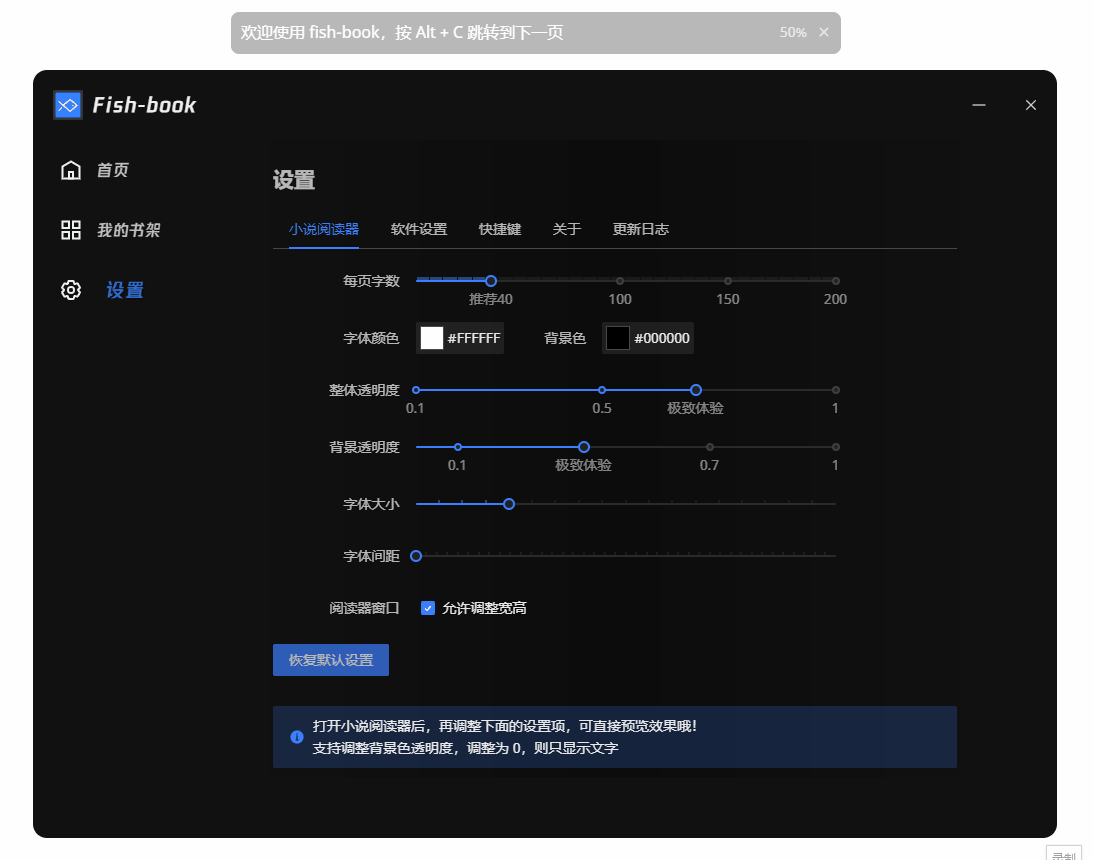Open the 关于 tab
The width and height of the screenshot is (1093, 860).
567,229
